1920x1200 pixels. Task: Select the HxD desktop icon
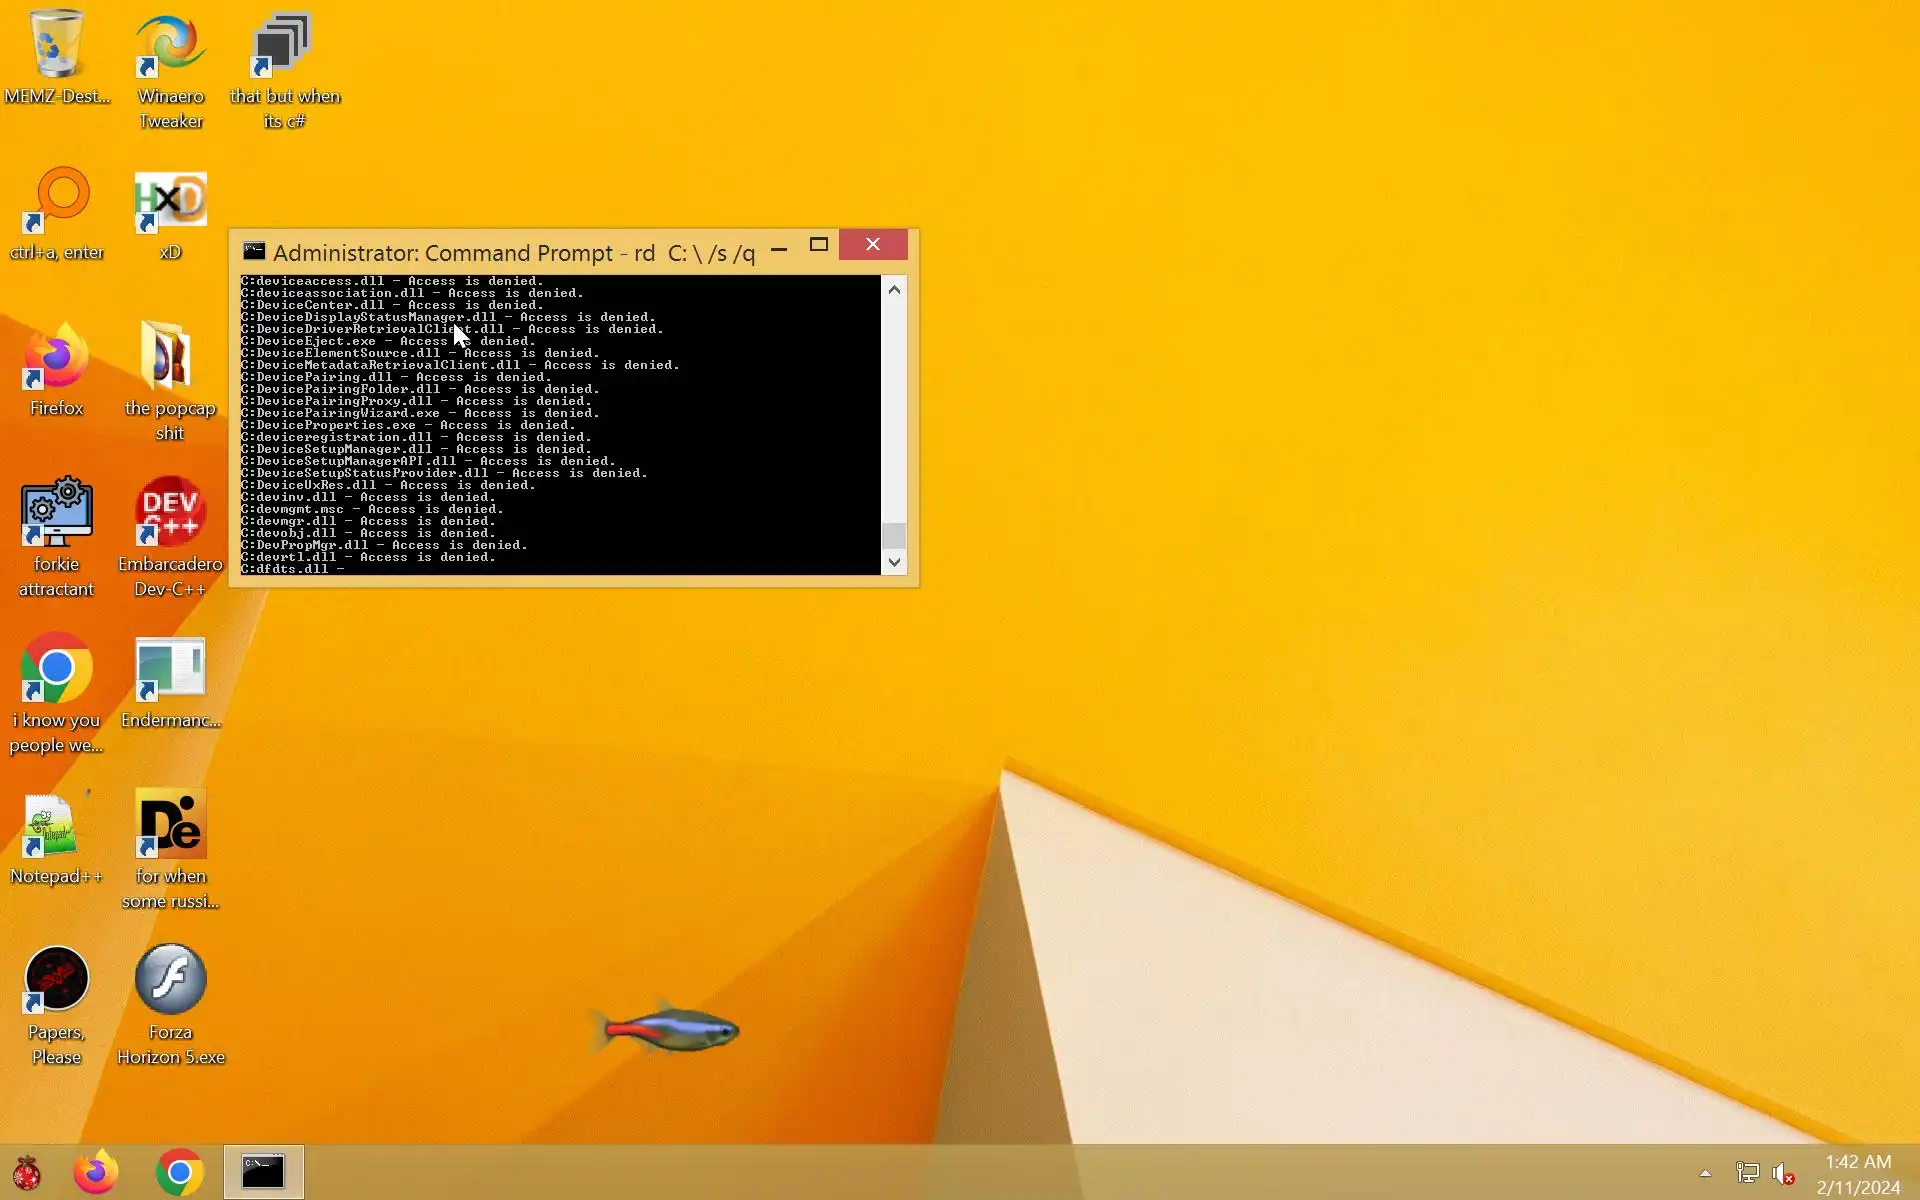click(x=171, y=200)
